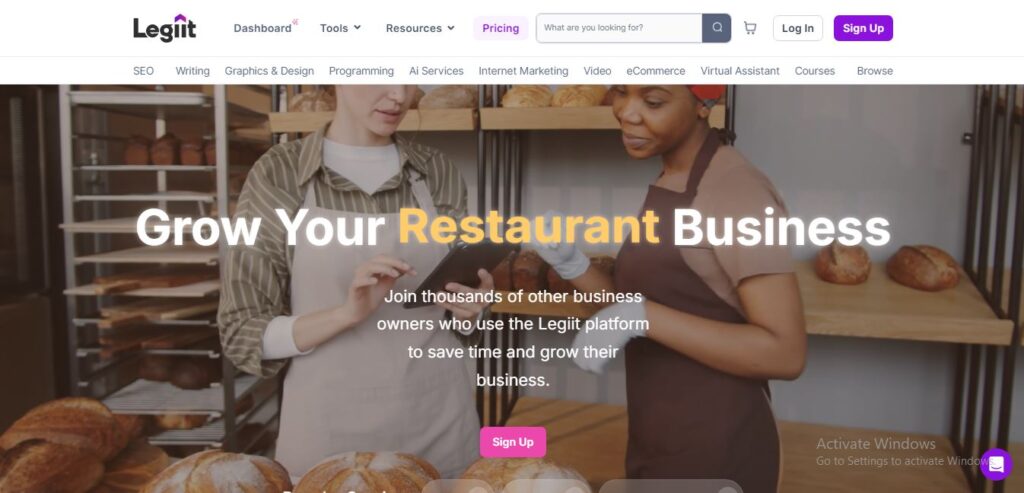Viewport: 1024px width, 493px height.
Task: Click the Log In button
Action: [798, 28]
